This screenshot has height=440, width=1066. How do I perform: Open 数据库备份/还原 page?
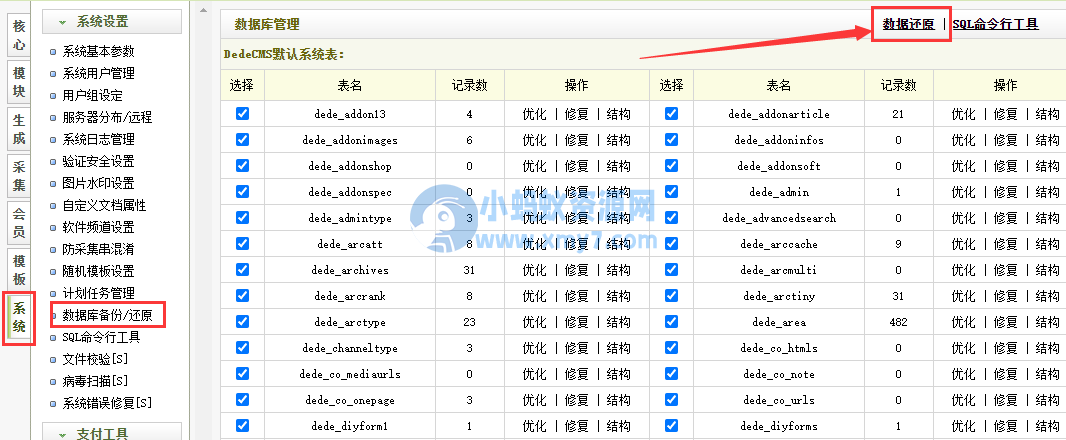[x=107, y=316]
